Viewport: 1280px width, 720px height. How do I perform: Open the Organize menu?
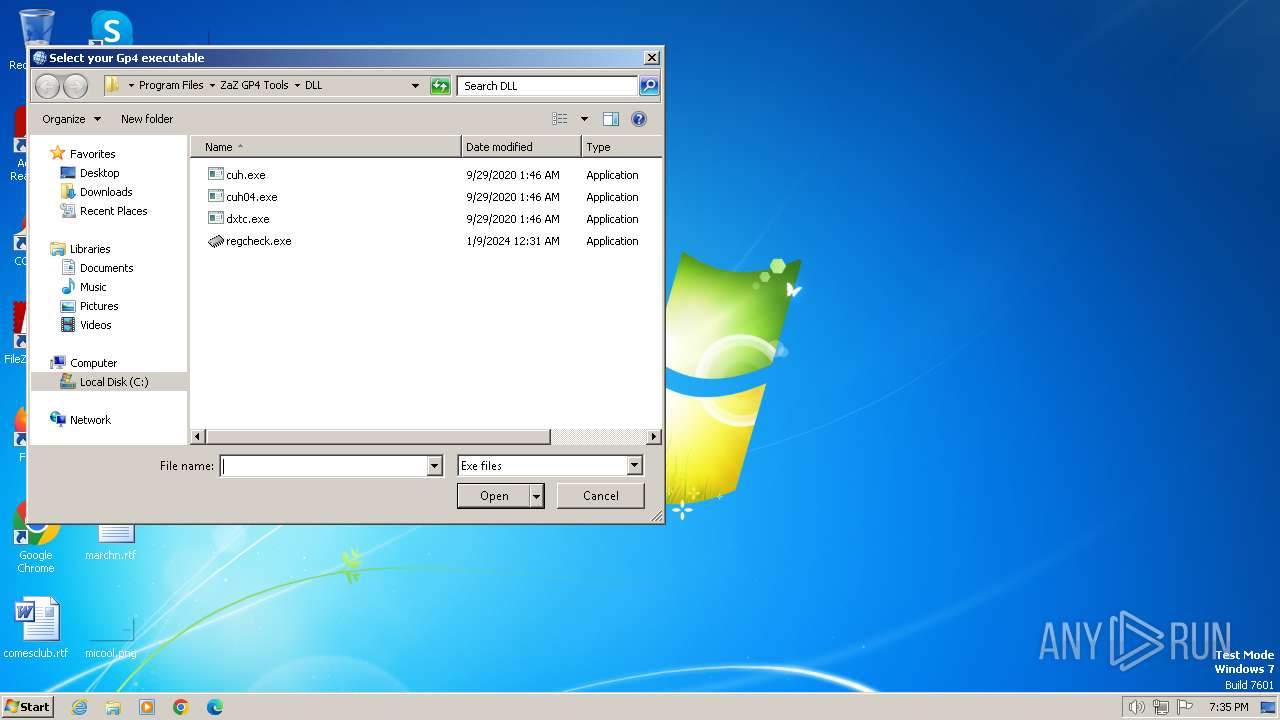point(71,119)
